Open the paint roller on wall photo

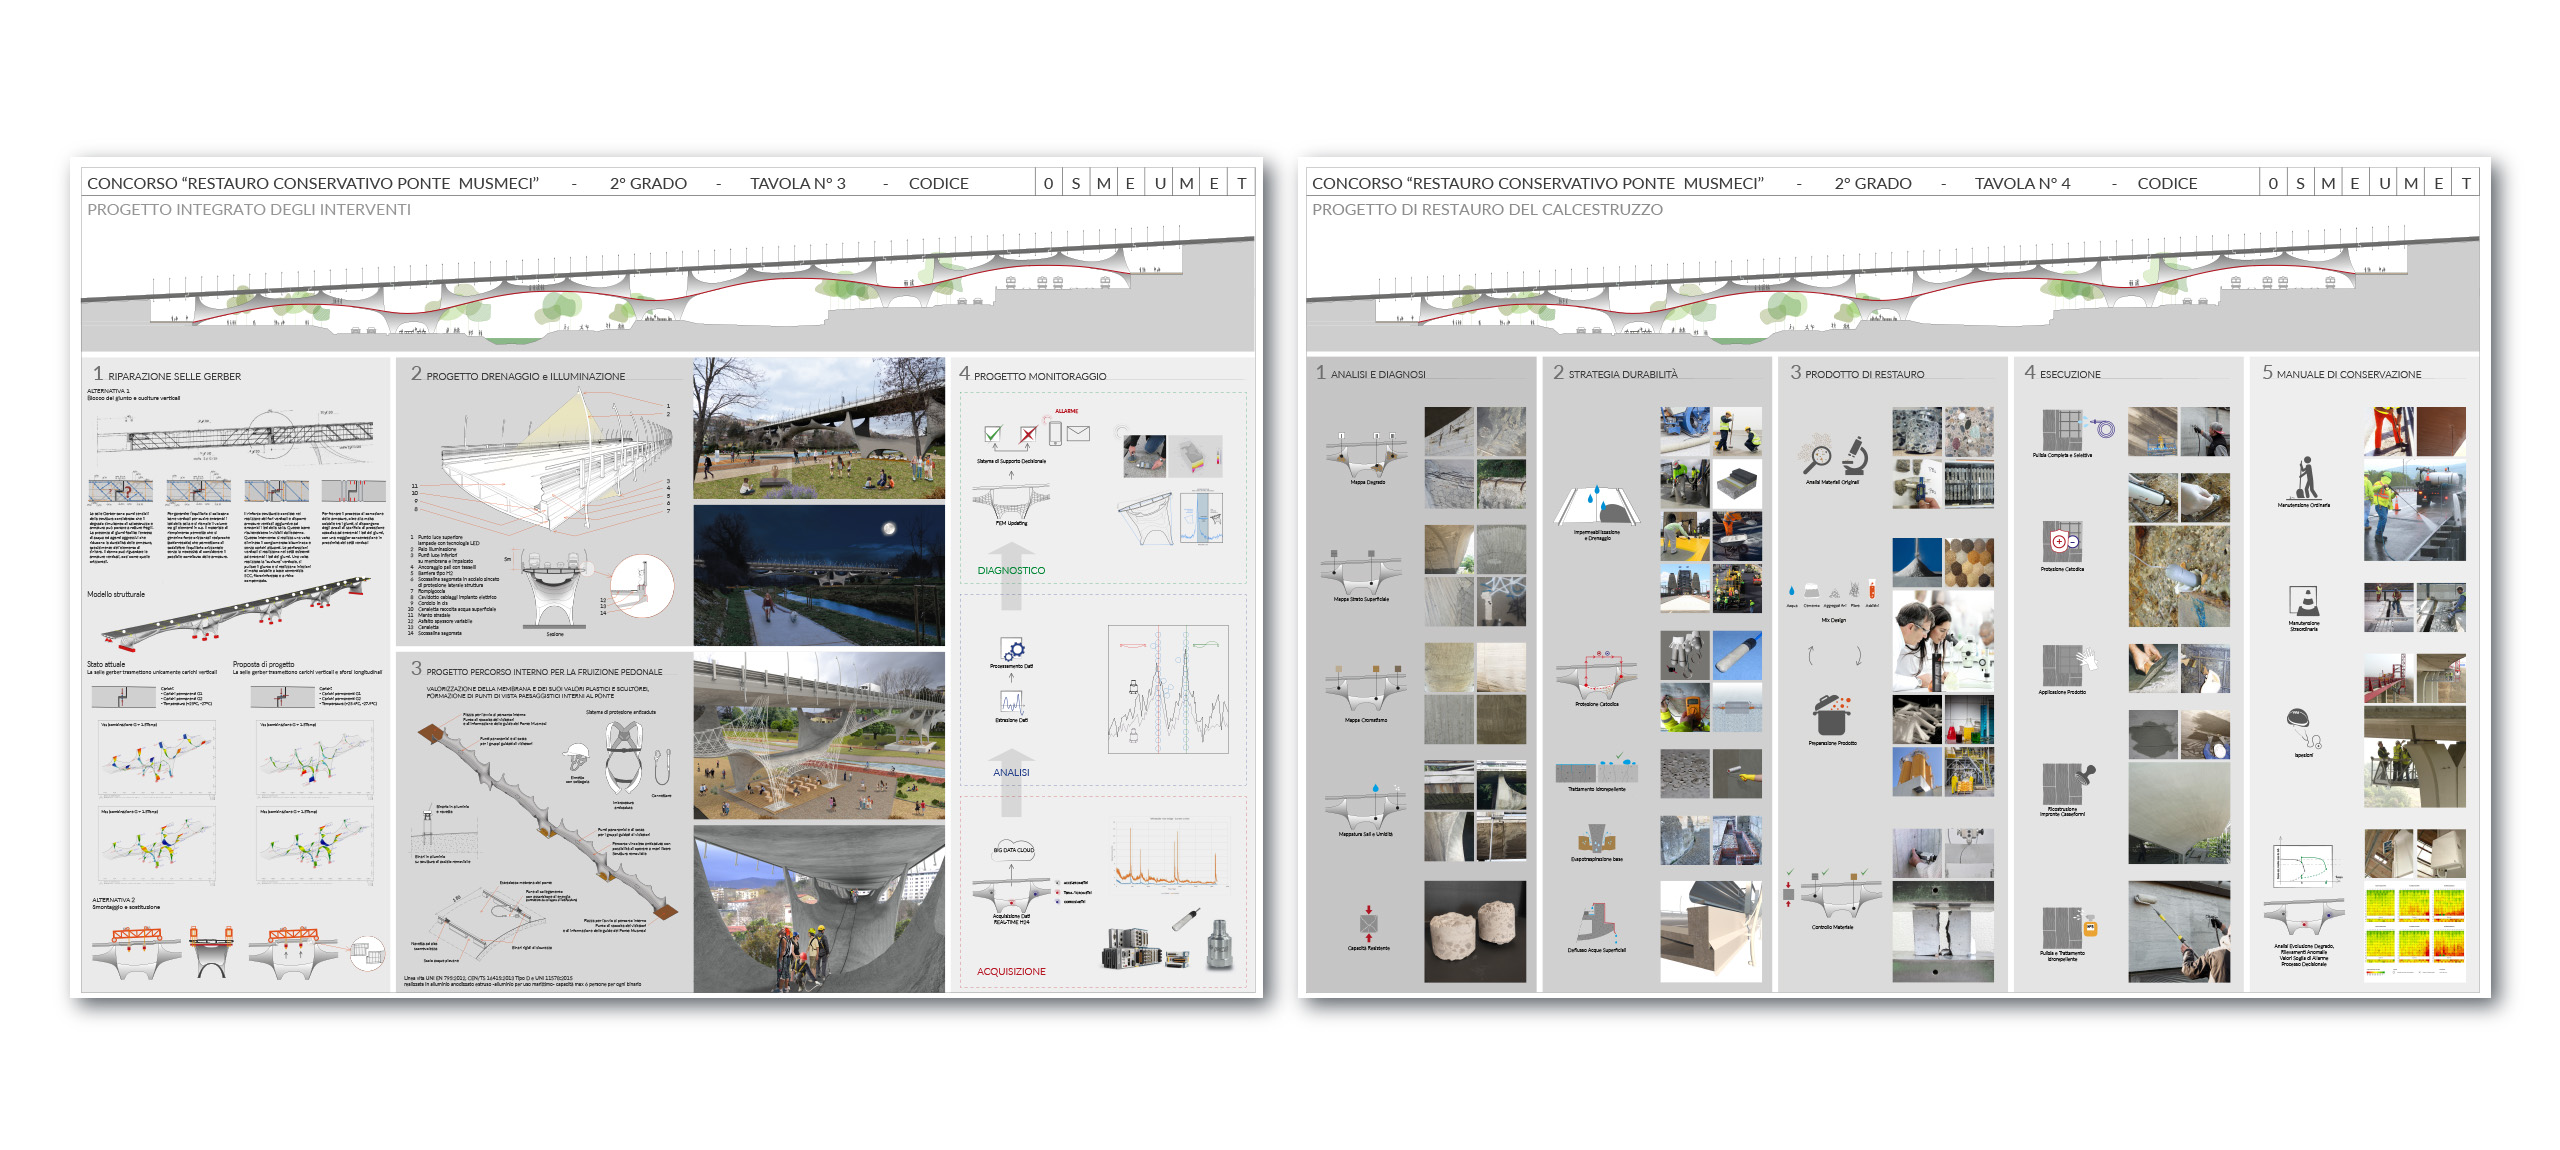tap(2179, 931)
